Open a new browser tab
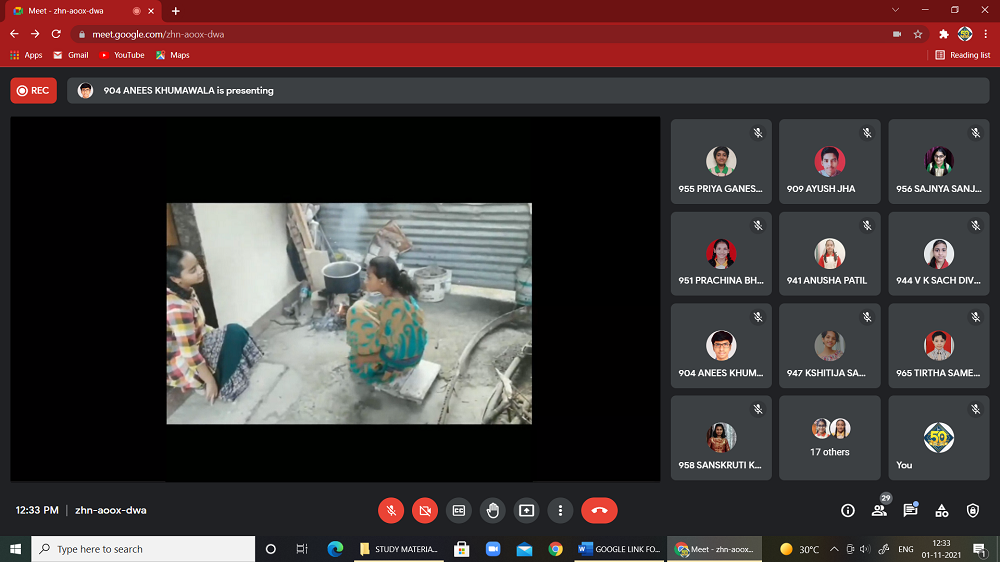 (x=176, y=11)
